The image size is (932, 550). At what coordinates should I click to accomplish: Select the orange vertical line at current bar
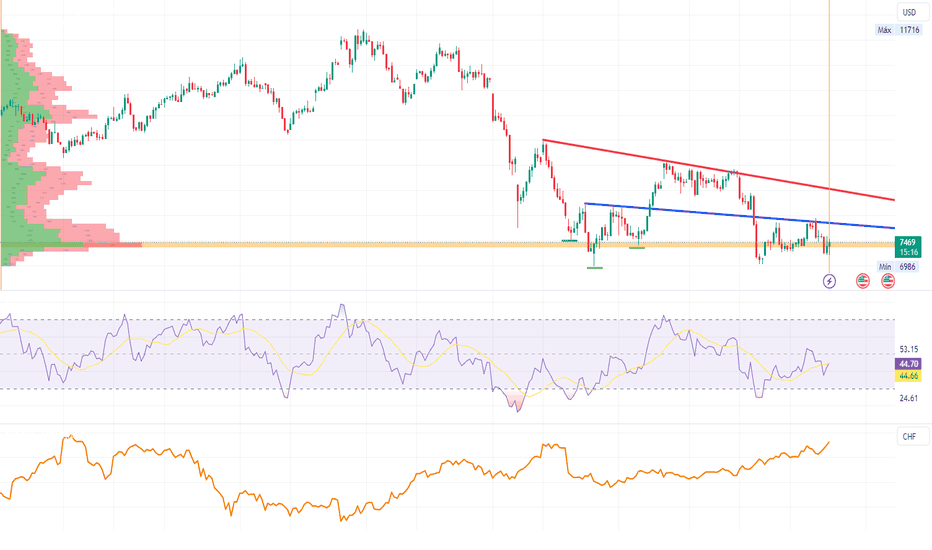(829, 100)
